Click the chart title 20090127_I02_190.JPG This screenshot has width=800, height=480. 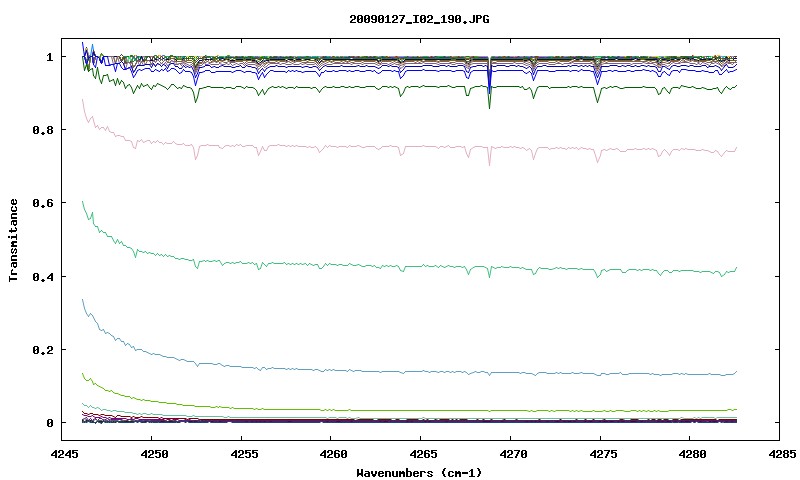(419, 19)
